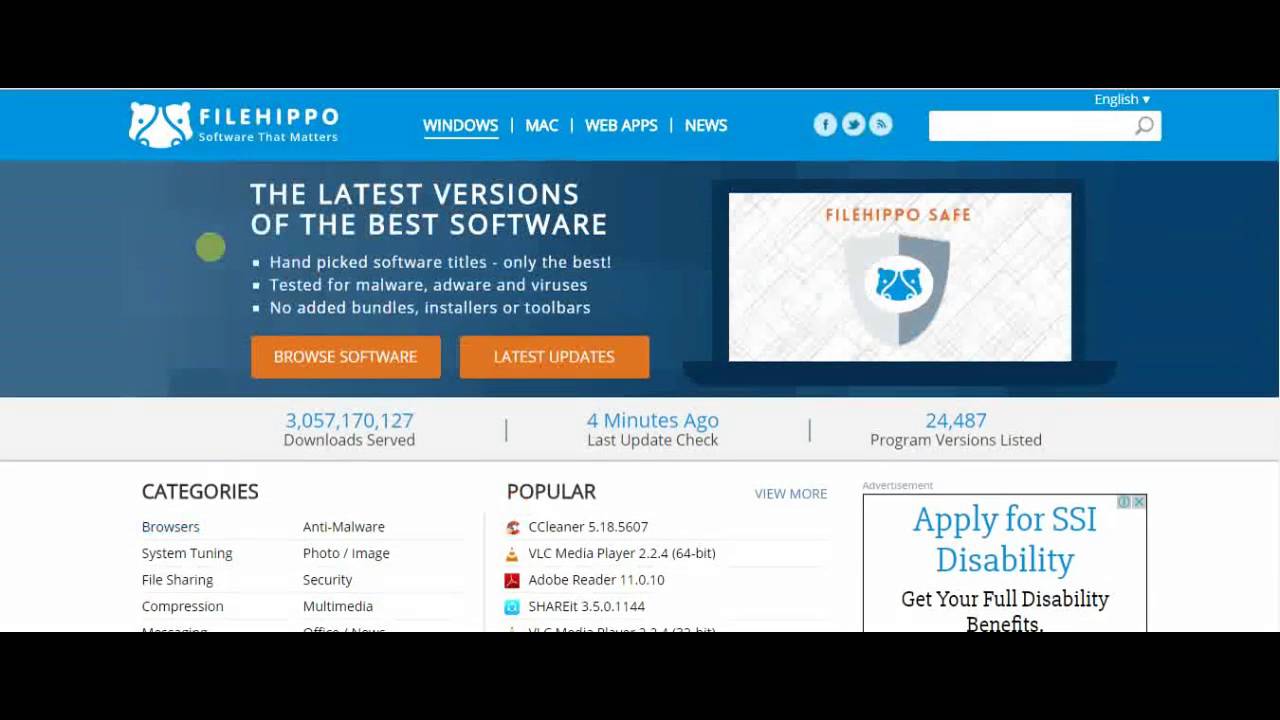Open the NEWS section
1280x720 pixels.
(706, 125)
